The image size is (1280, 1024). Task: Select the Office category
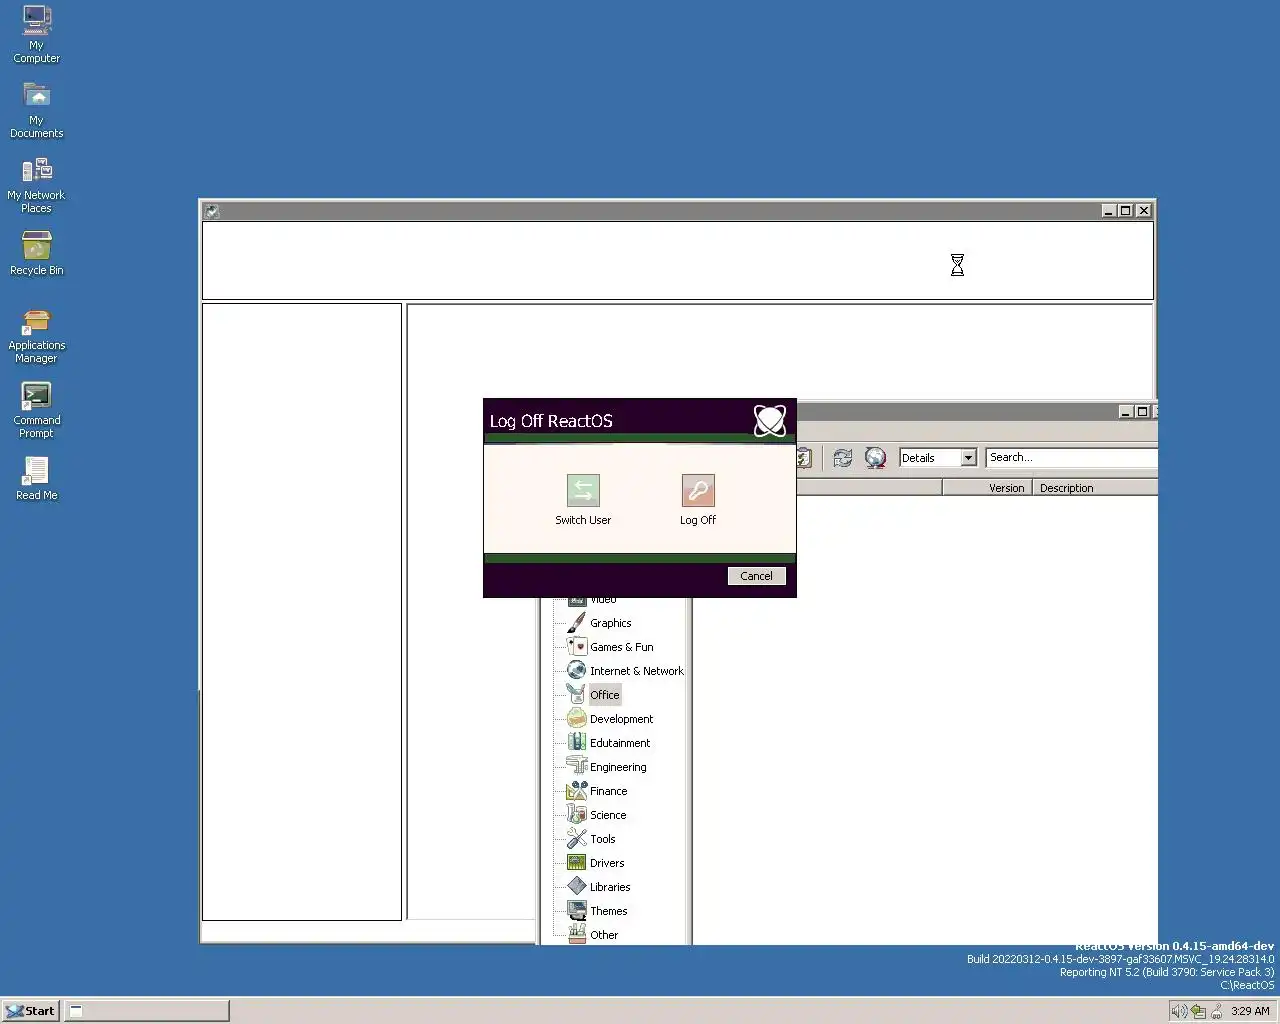pyautogui.click(x=604, y=695)
